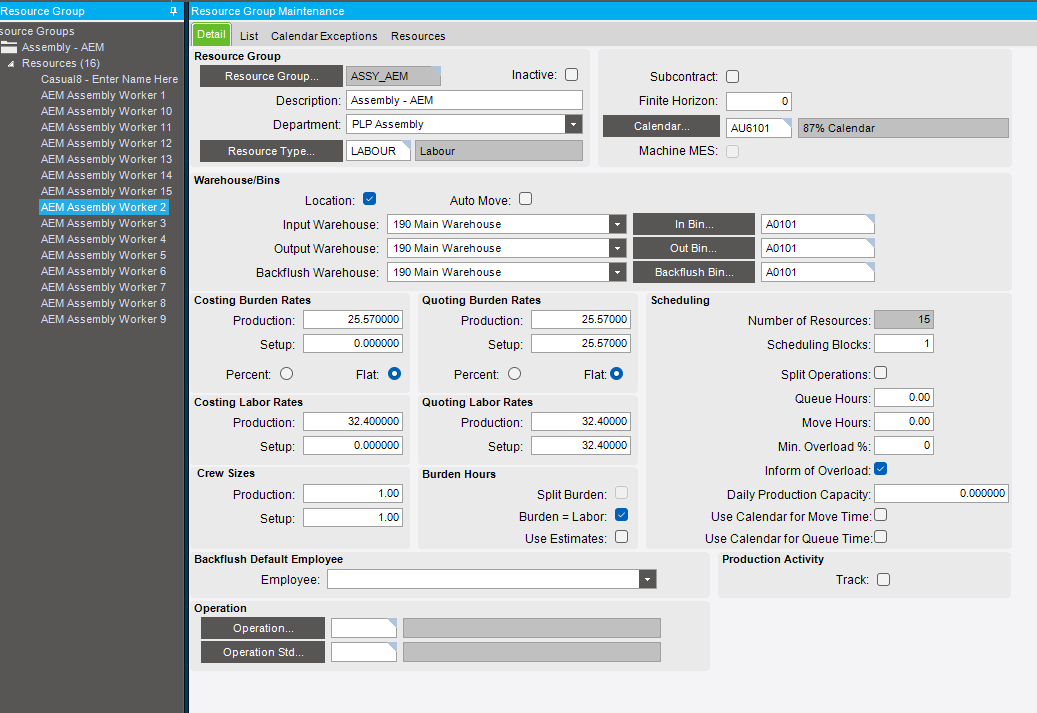This screenshot has height=713, width=1037.
Task: Click Quoting Labor Rates Setup field
Action: click(581, 446)
